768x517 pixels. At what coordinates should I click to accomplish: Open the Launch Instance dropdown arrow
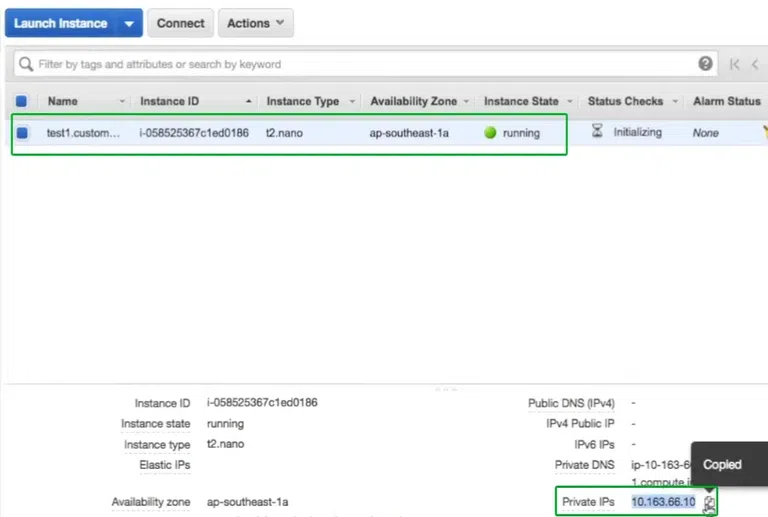(x=129, y=24)
